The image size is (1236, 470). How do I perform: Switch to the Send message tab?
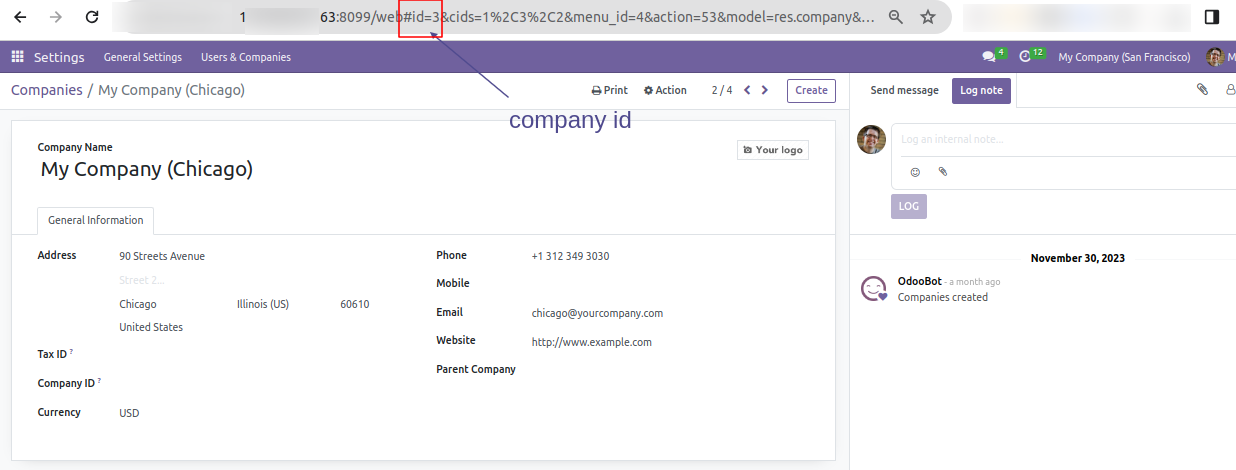[x=904, y=90]
